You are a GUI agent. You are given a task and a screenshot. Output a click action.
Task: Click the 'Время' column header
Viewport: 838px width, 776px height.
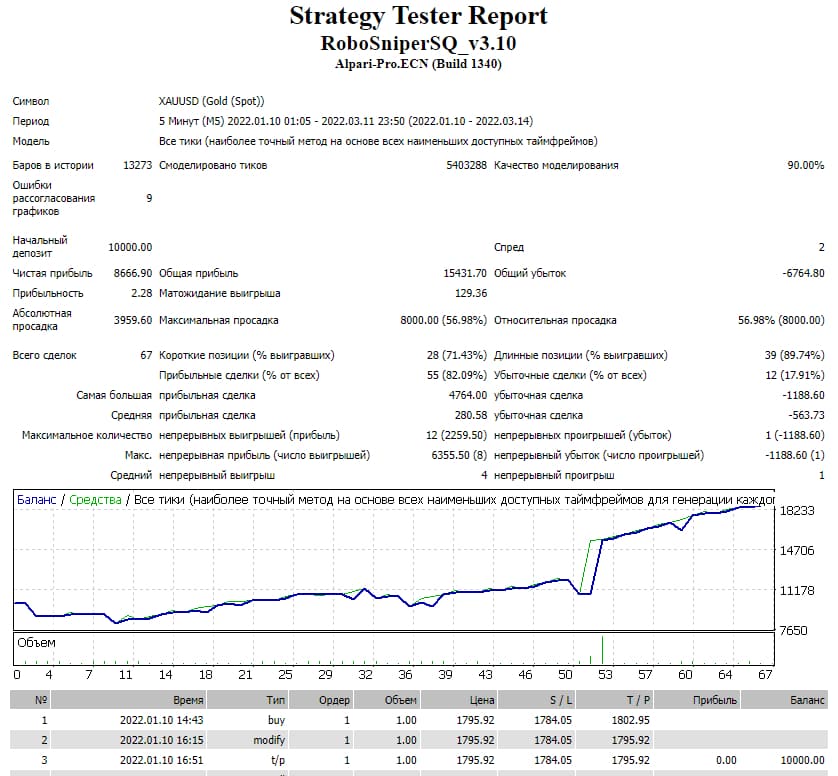point(188,701)
